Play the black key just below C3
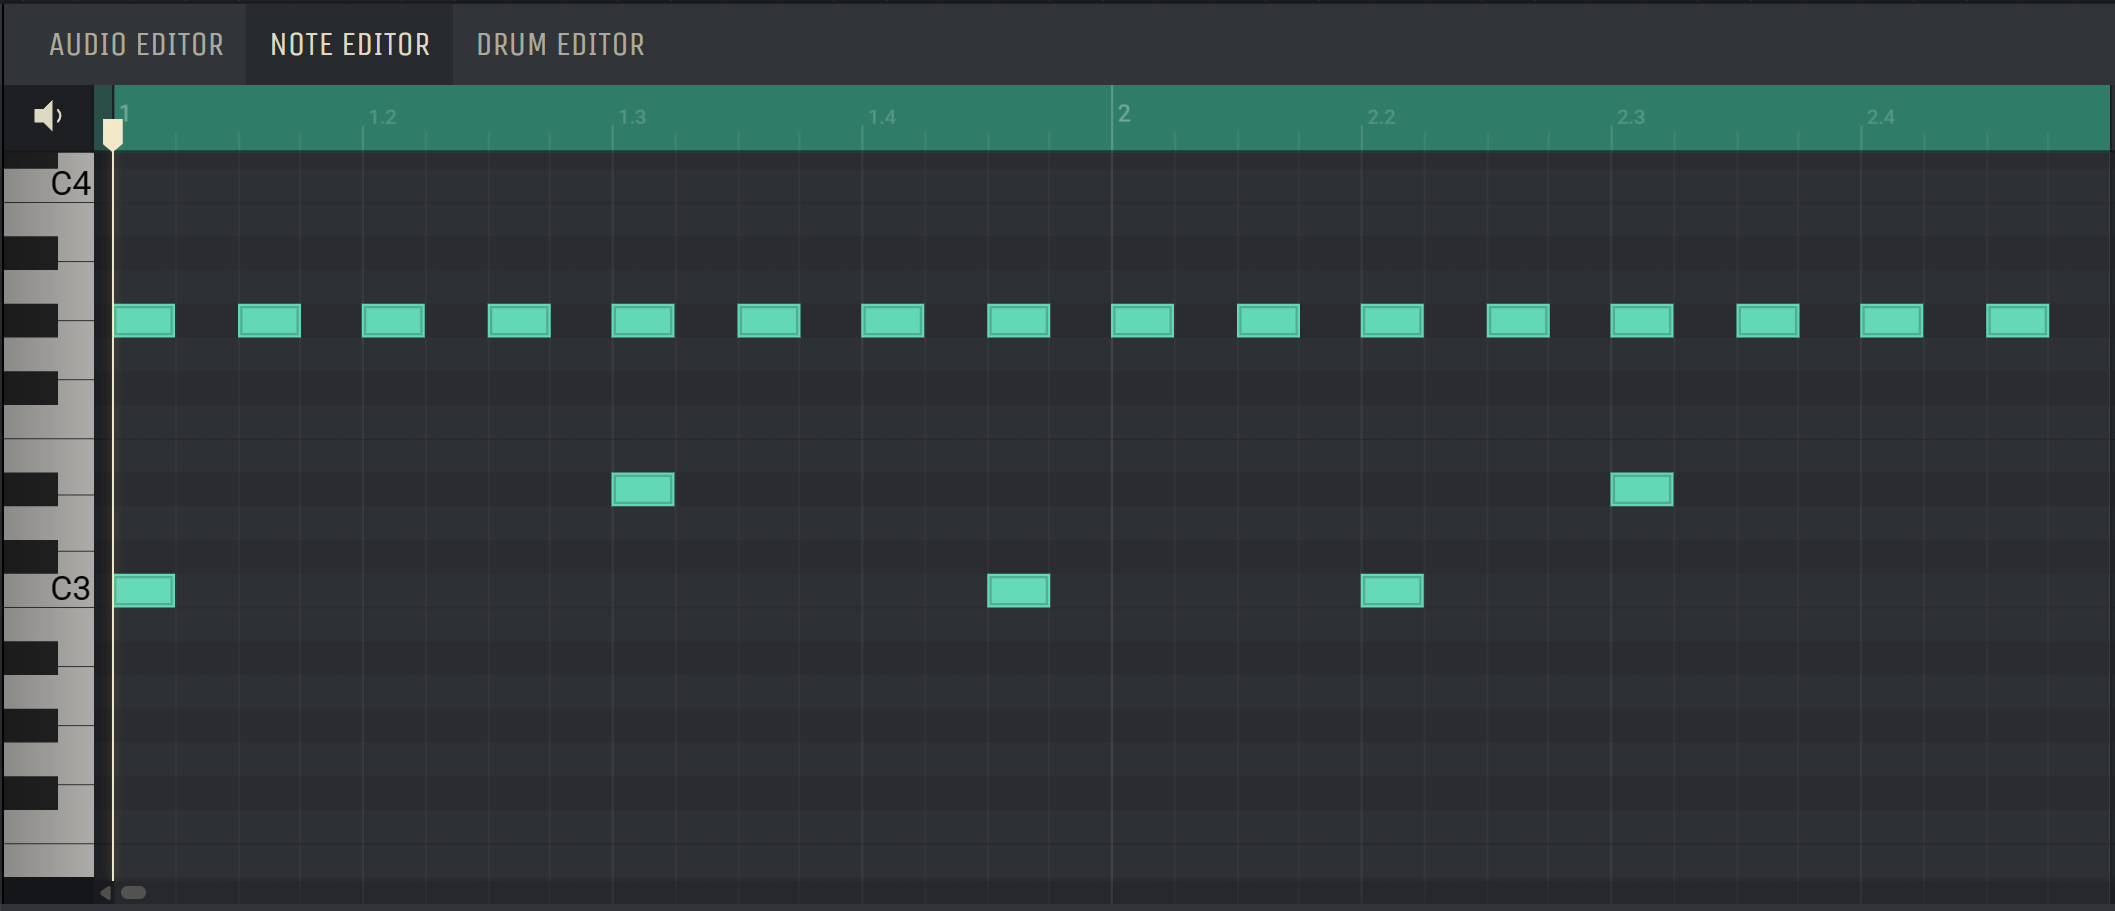This screenshot has width=2115, height=911. click(x=31, y=657)
